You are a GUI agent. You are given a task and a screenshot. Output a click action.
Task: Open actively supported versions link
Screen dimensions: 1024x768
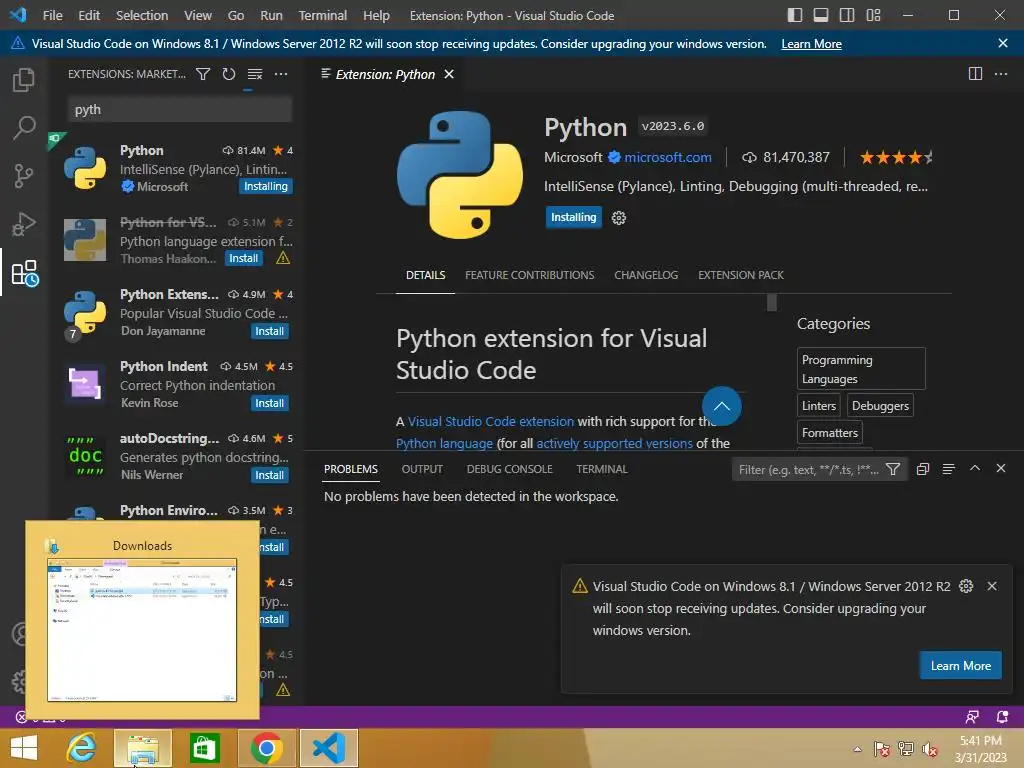click(615, 443)
